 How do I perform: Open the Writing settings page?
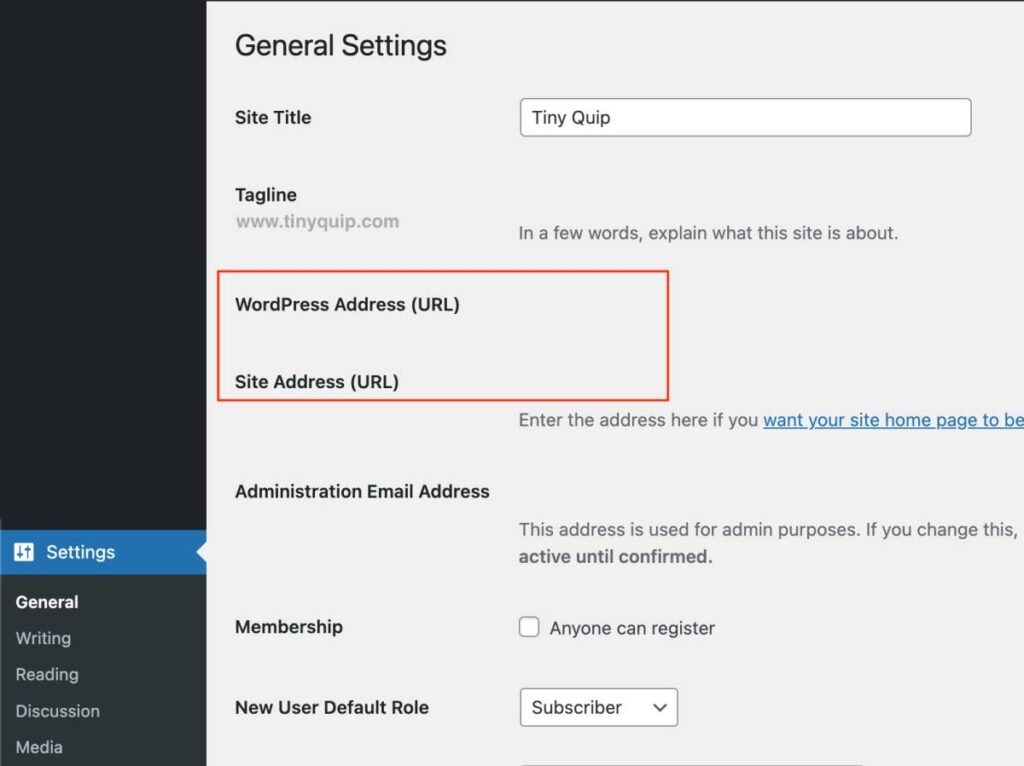(x=43, y=638)
